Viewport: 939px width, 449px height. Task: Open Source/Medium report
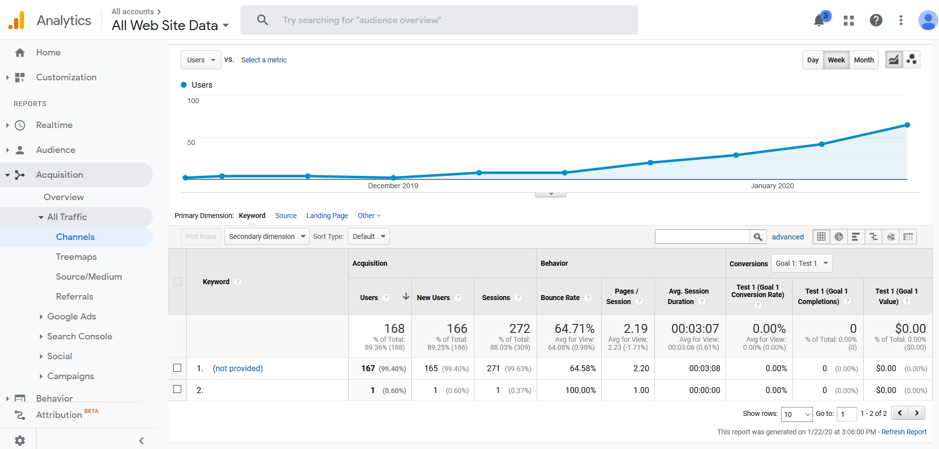(89, 277)
